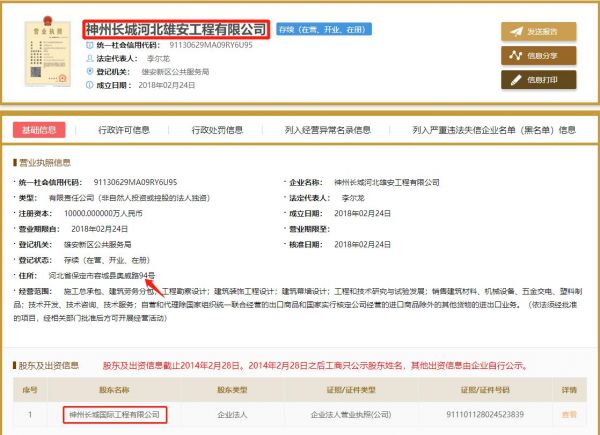Click the 信息分享 button
600x435 pixels.
tap(538, 55)
